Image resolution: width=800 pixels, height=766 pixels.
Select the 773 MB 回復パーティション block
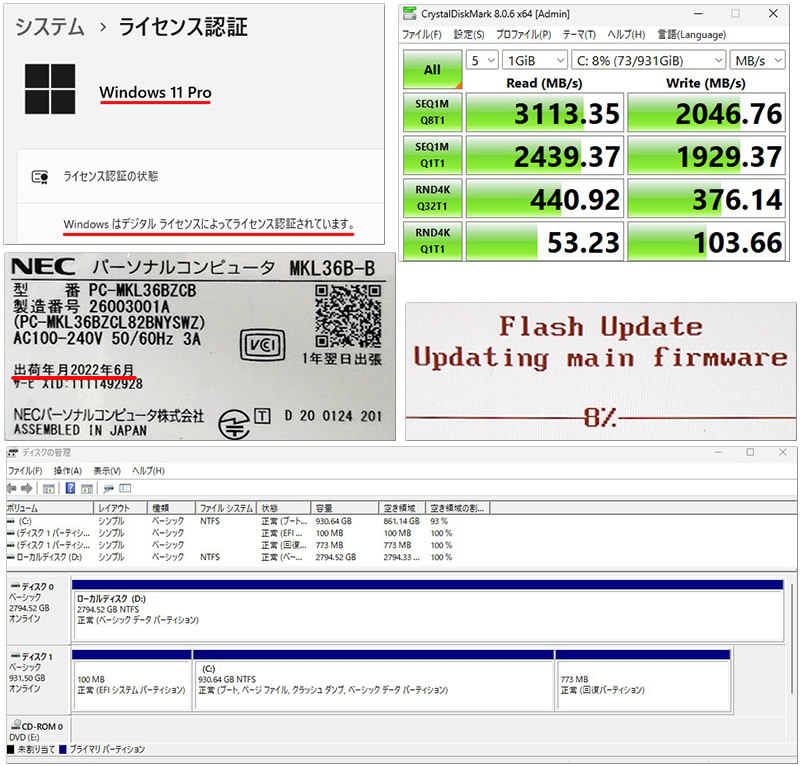pyautogui.click(x=643, y=680)
